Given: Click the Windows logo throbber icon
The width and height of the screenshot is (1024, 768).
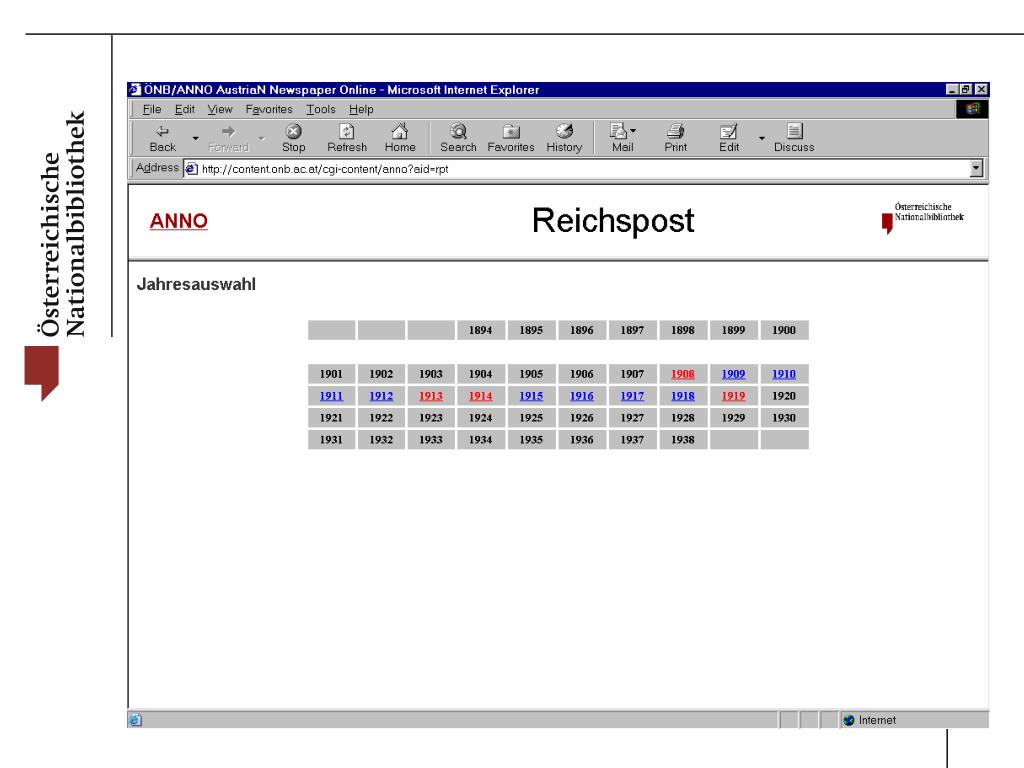Looking at the screenshot, I should click(972, 109).
